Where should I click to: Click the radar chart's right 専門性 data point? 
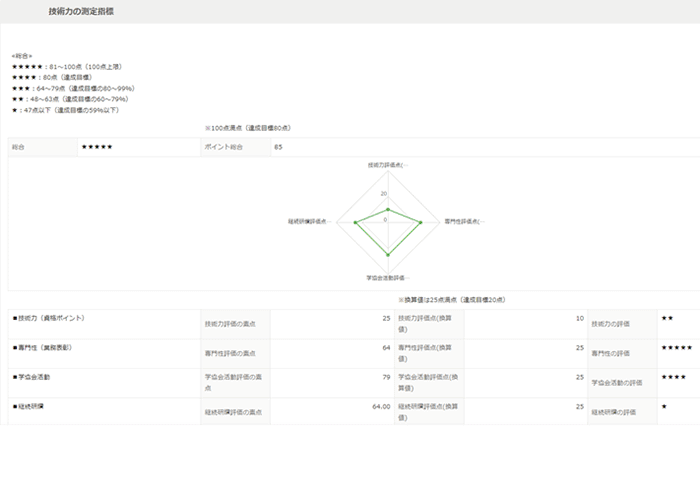click(x=421, y=221)
